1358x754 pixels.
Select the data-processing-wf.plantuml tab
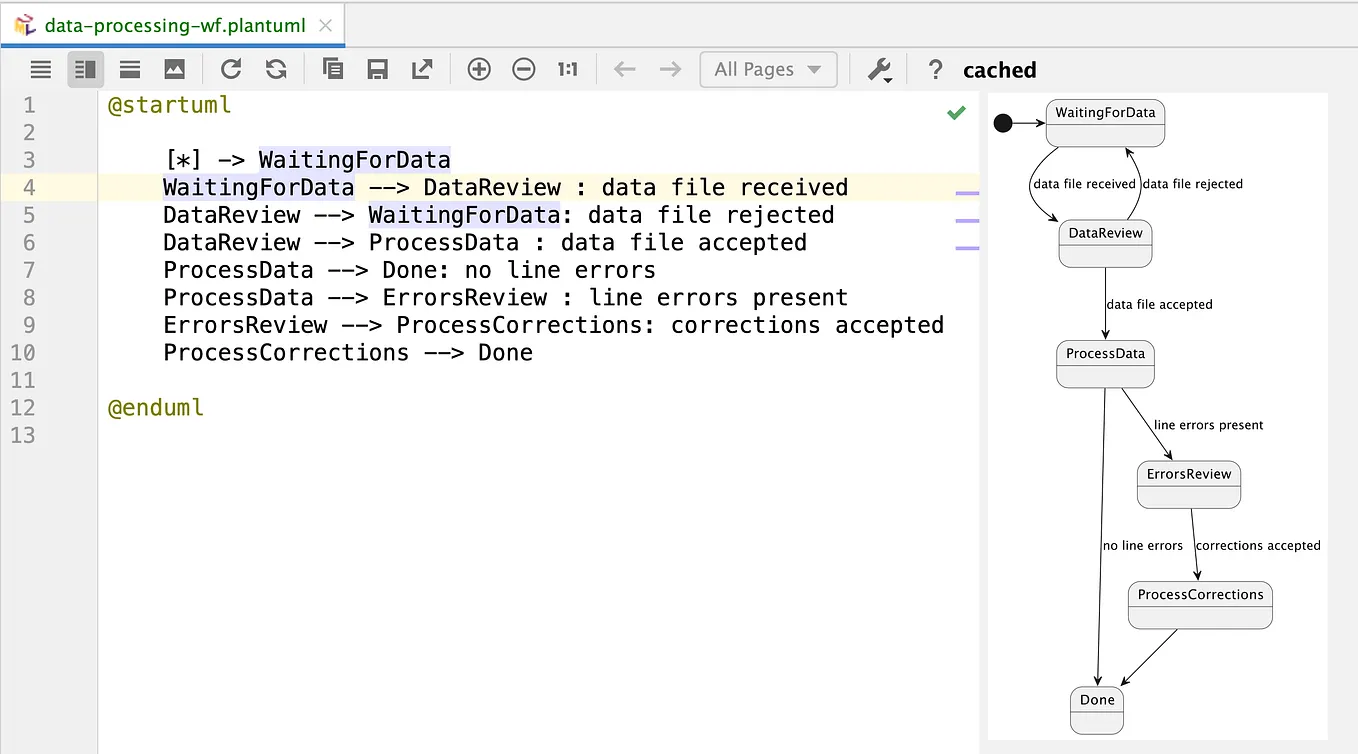click(x=170, y=26)
